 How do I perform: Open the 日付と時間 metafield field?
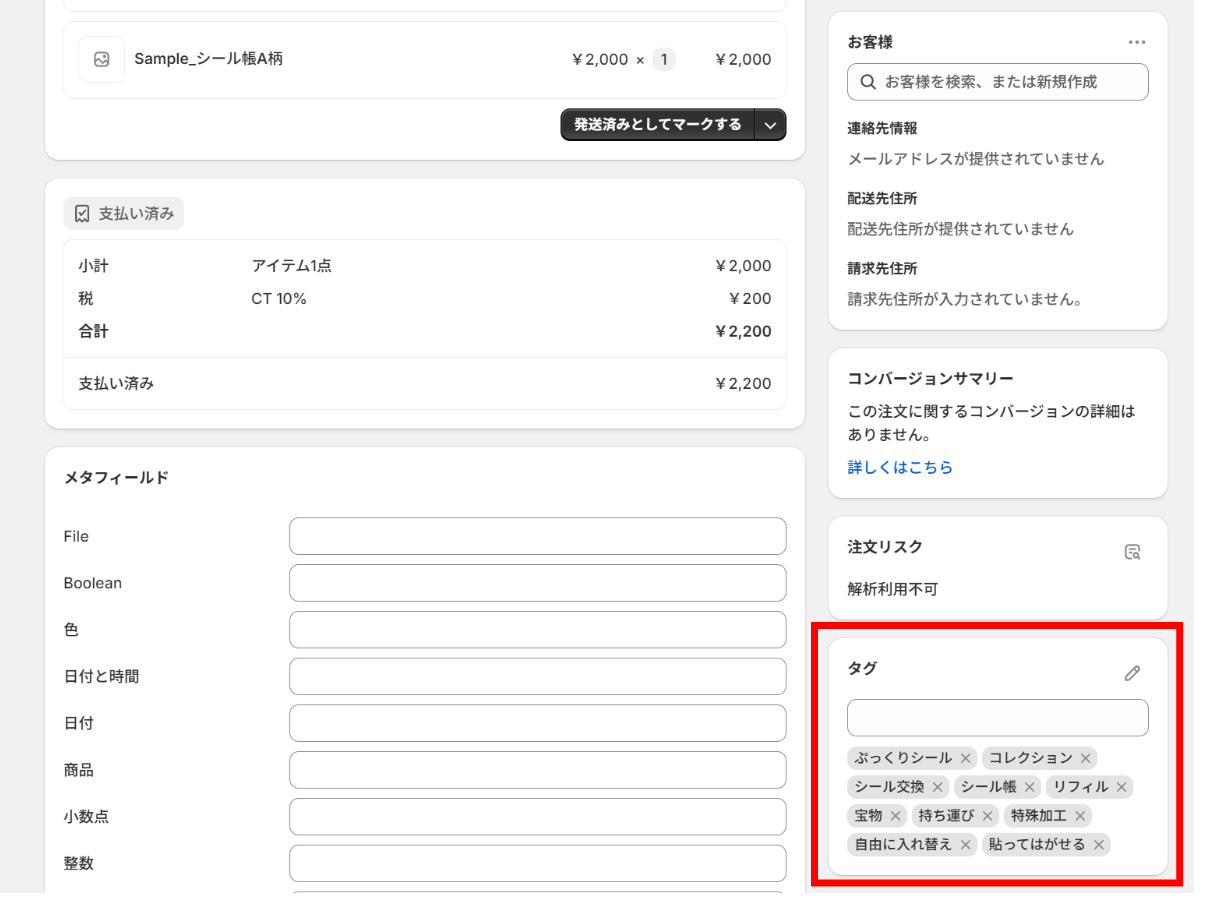coord(537,676)
